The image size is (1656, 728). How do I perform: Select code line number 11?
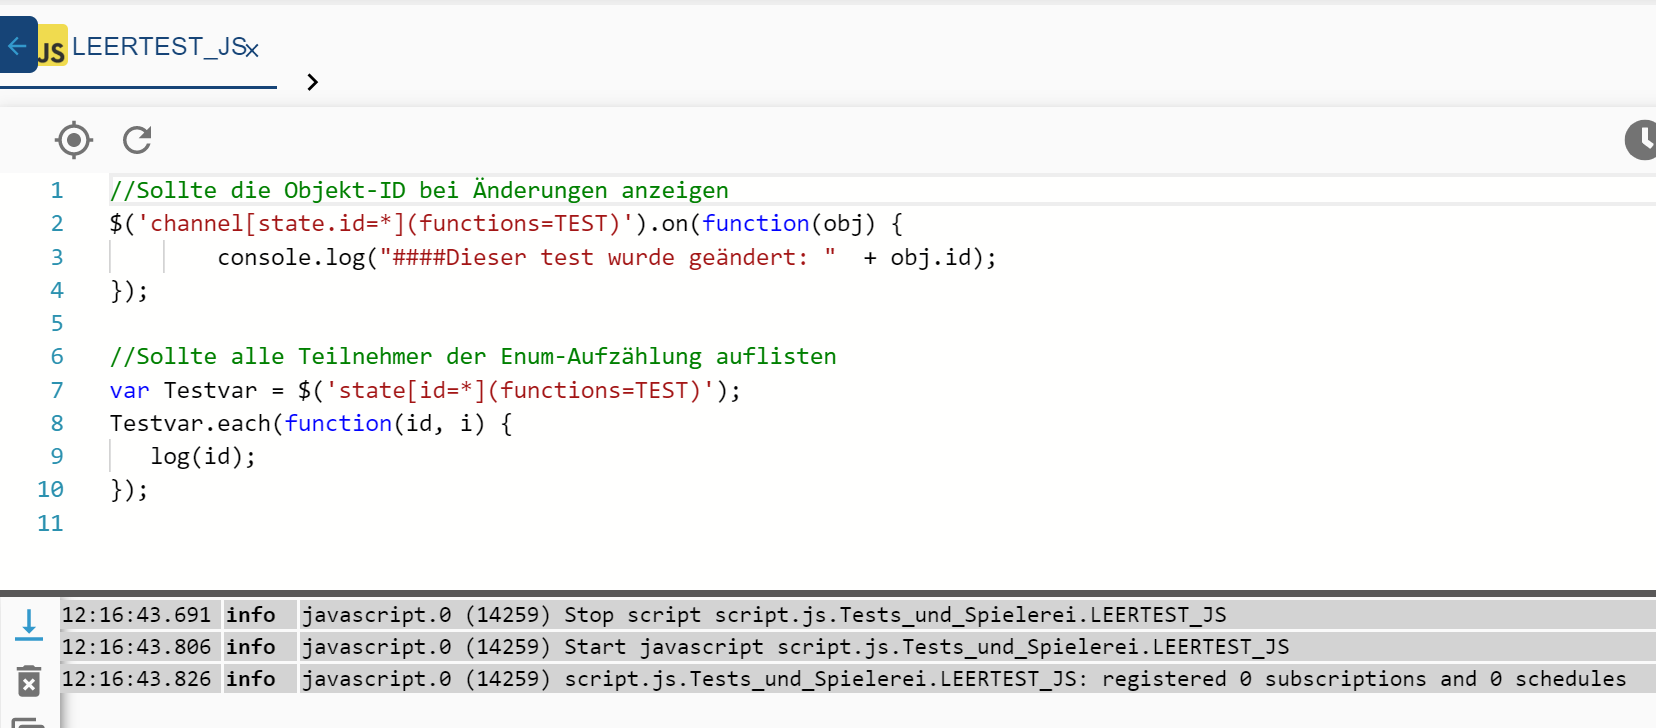click(x=50, y=523)
